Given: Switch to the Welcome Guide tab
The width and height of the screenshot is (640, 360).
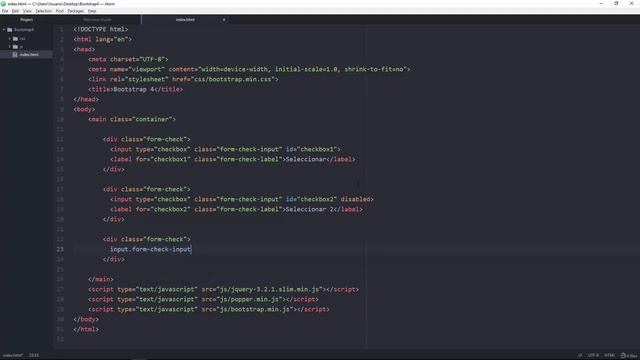Looking at the screenshot, I should tap(97, 20).
